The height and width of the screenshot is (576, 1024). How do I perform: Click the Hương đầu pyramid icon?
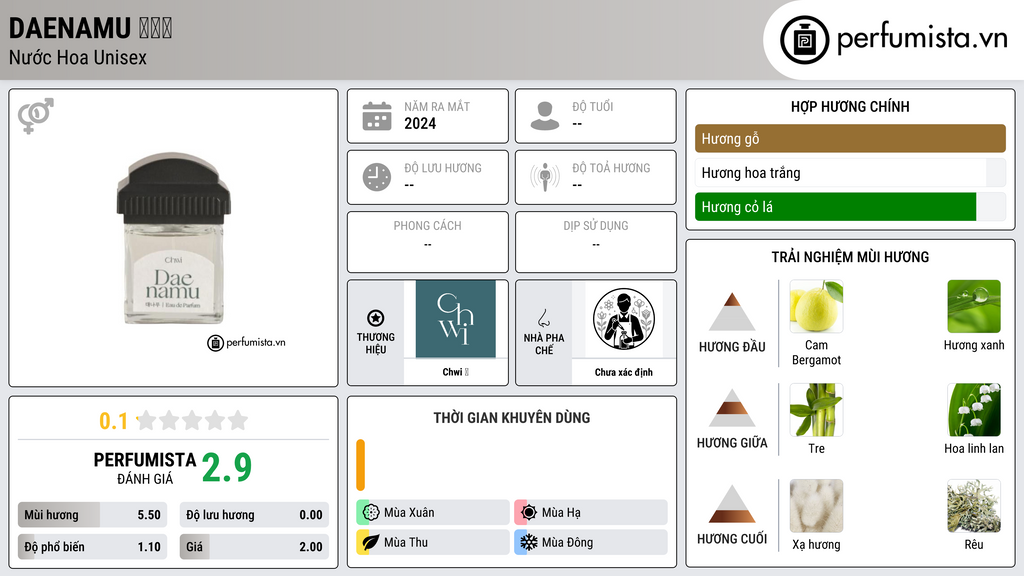[x=732, y=312]
